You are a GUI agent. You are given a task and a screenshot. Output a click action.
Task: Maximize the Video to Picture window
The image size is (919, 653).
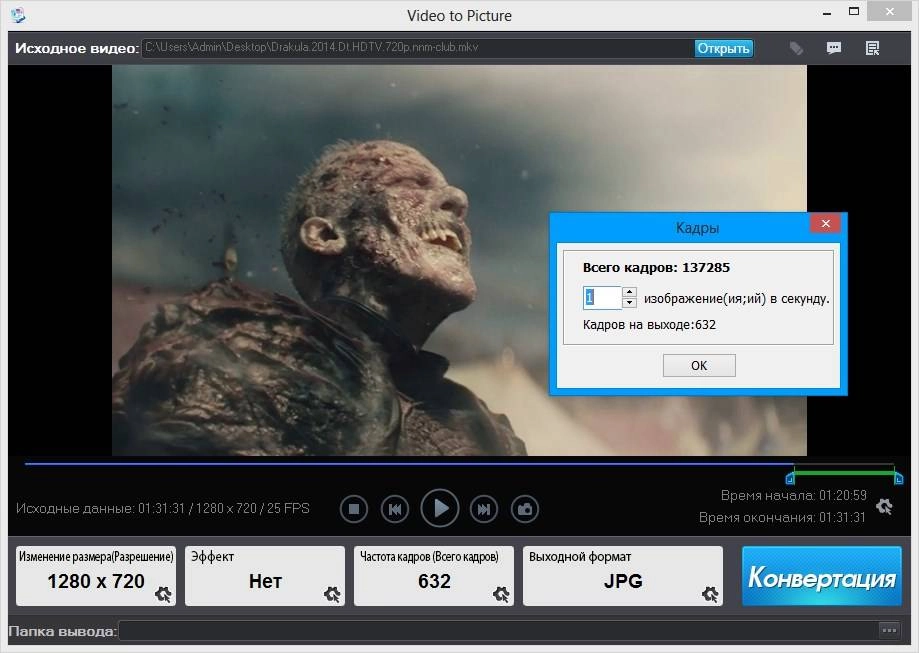[854, 12]
